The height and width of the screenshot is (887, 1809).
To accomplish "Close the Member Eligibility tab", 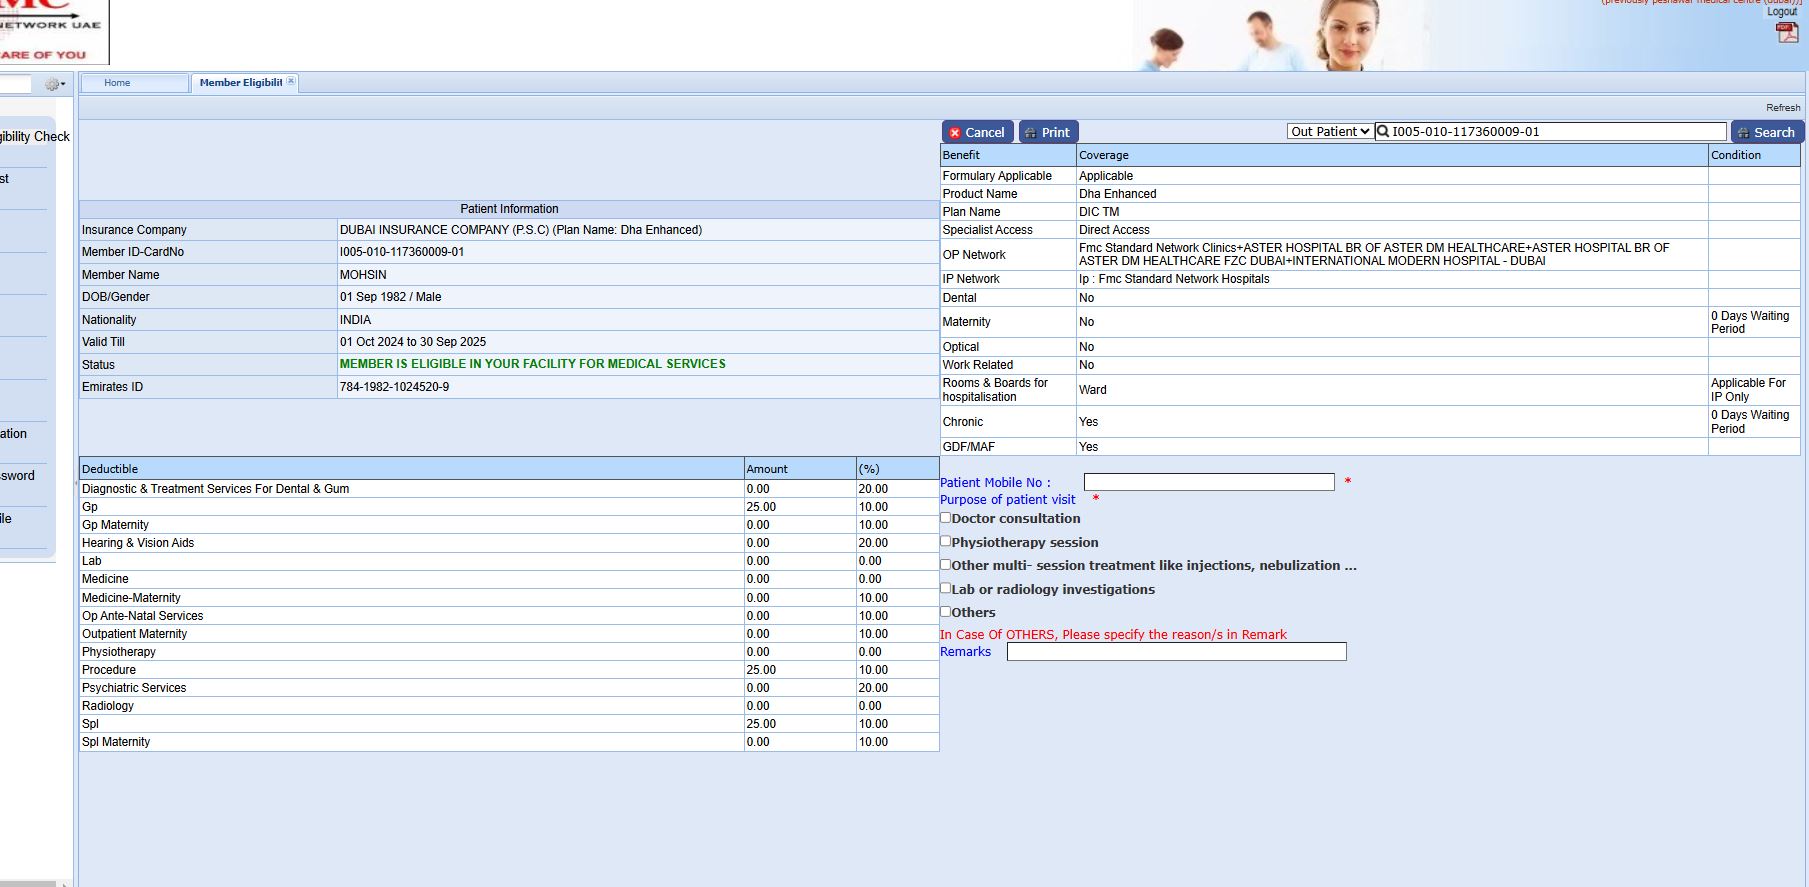I will (291, 82).
